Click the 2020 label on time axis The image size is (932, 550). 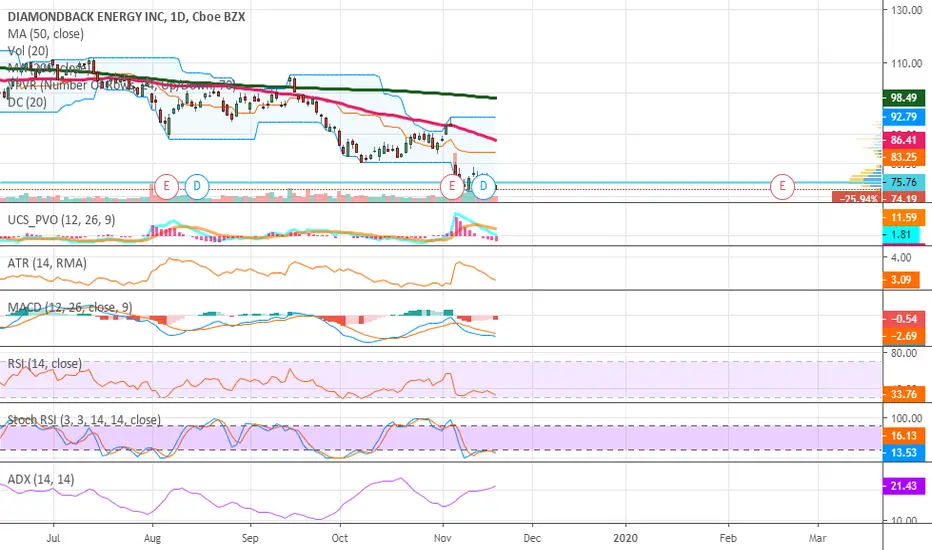[x=625, y=538]
